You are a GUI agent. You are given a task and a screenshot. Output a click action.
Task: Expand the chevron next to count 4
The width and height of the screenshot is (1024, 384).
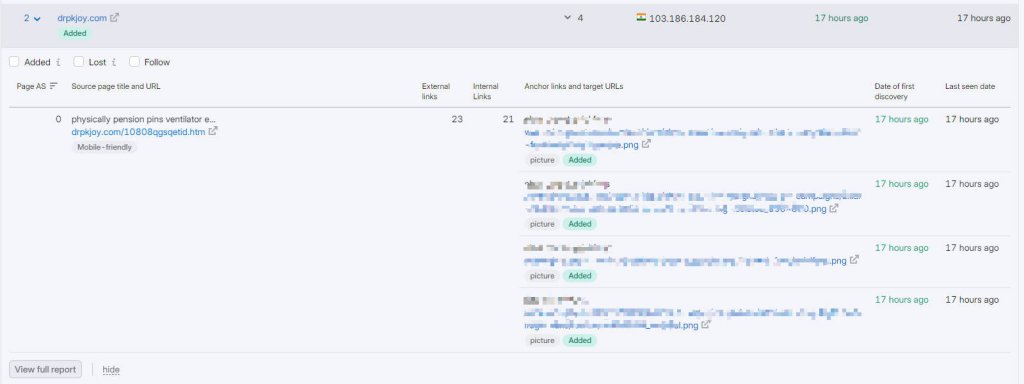point(568,18)
